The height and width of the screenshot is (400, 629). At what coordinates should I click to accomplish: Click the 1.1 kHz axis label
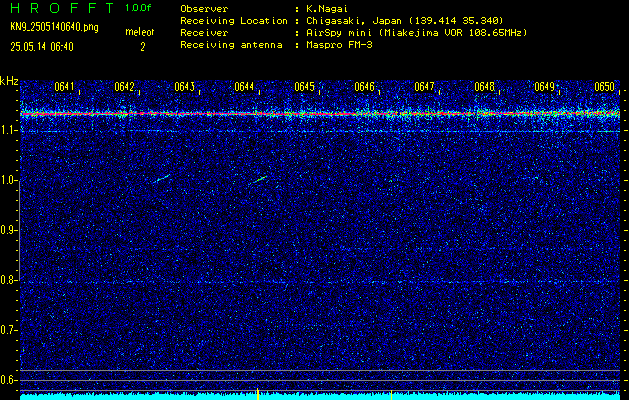8,130
